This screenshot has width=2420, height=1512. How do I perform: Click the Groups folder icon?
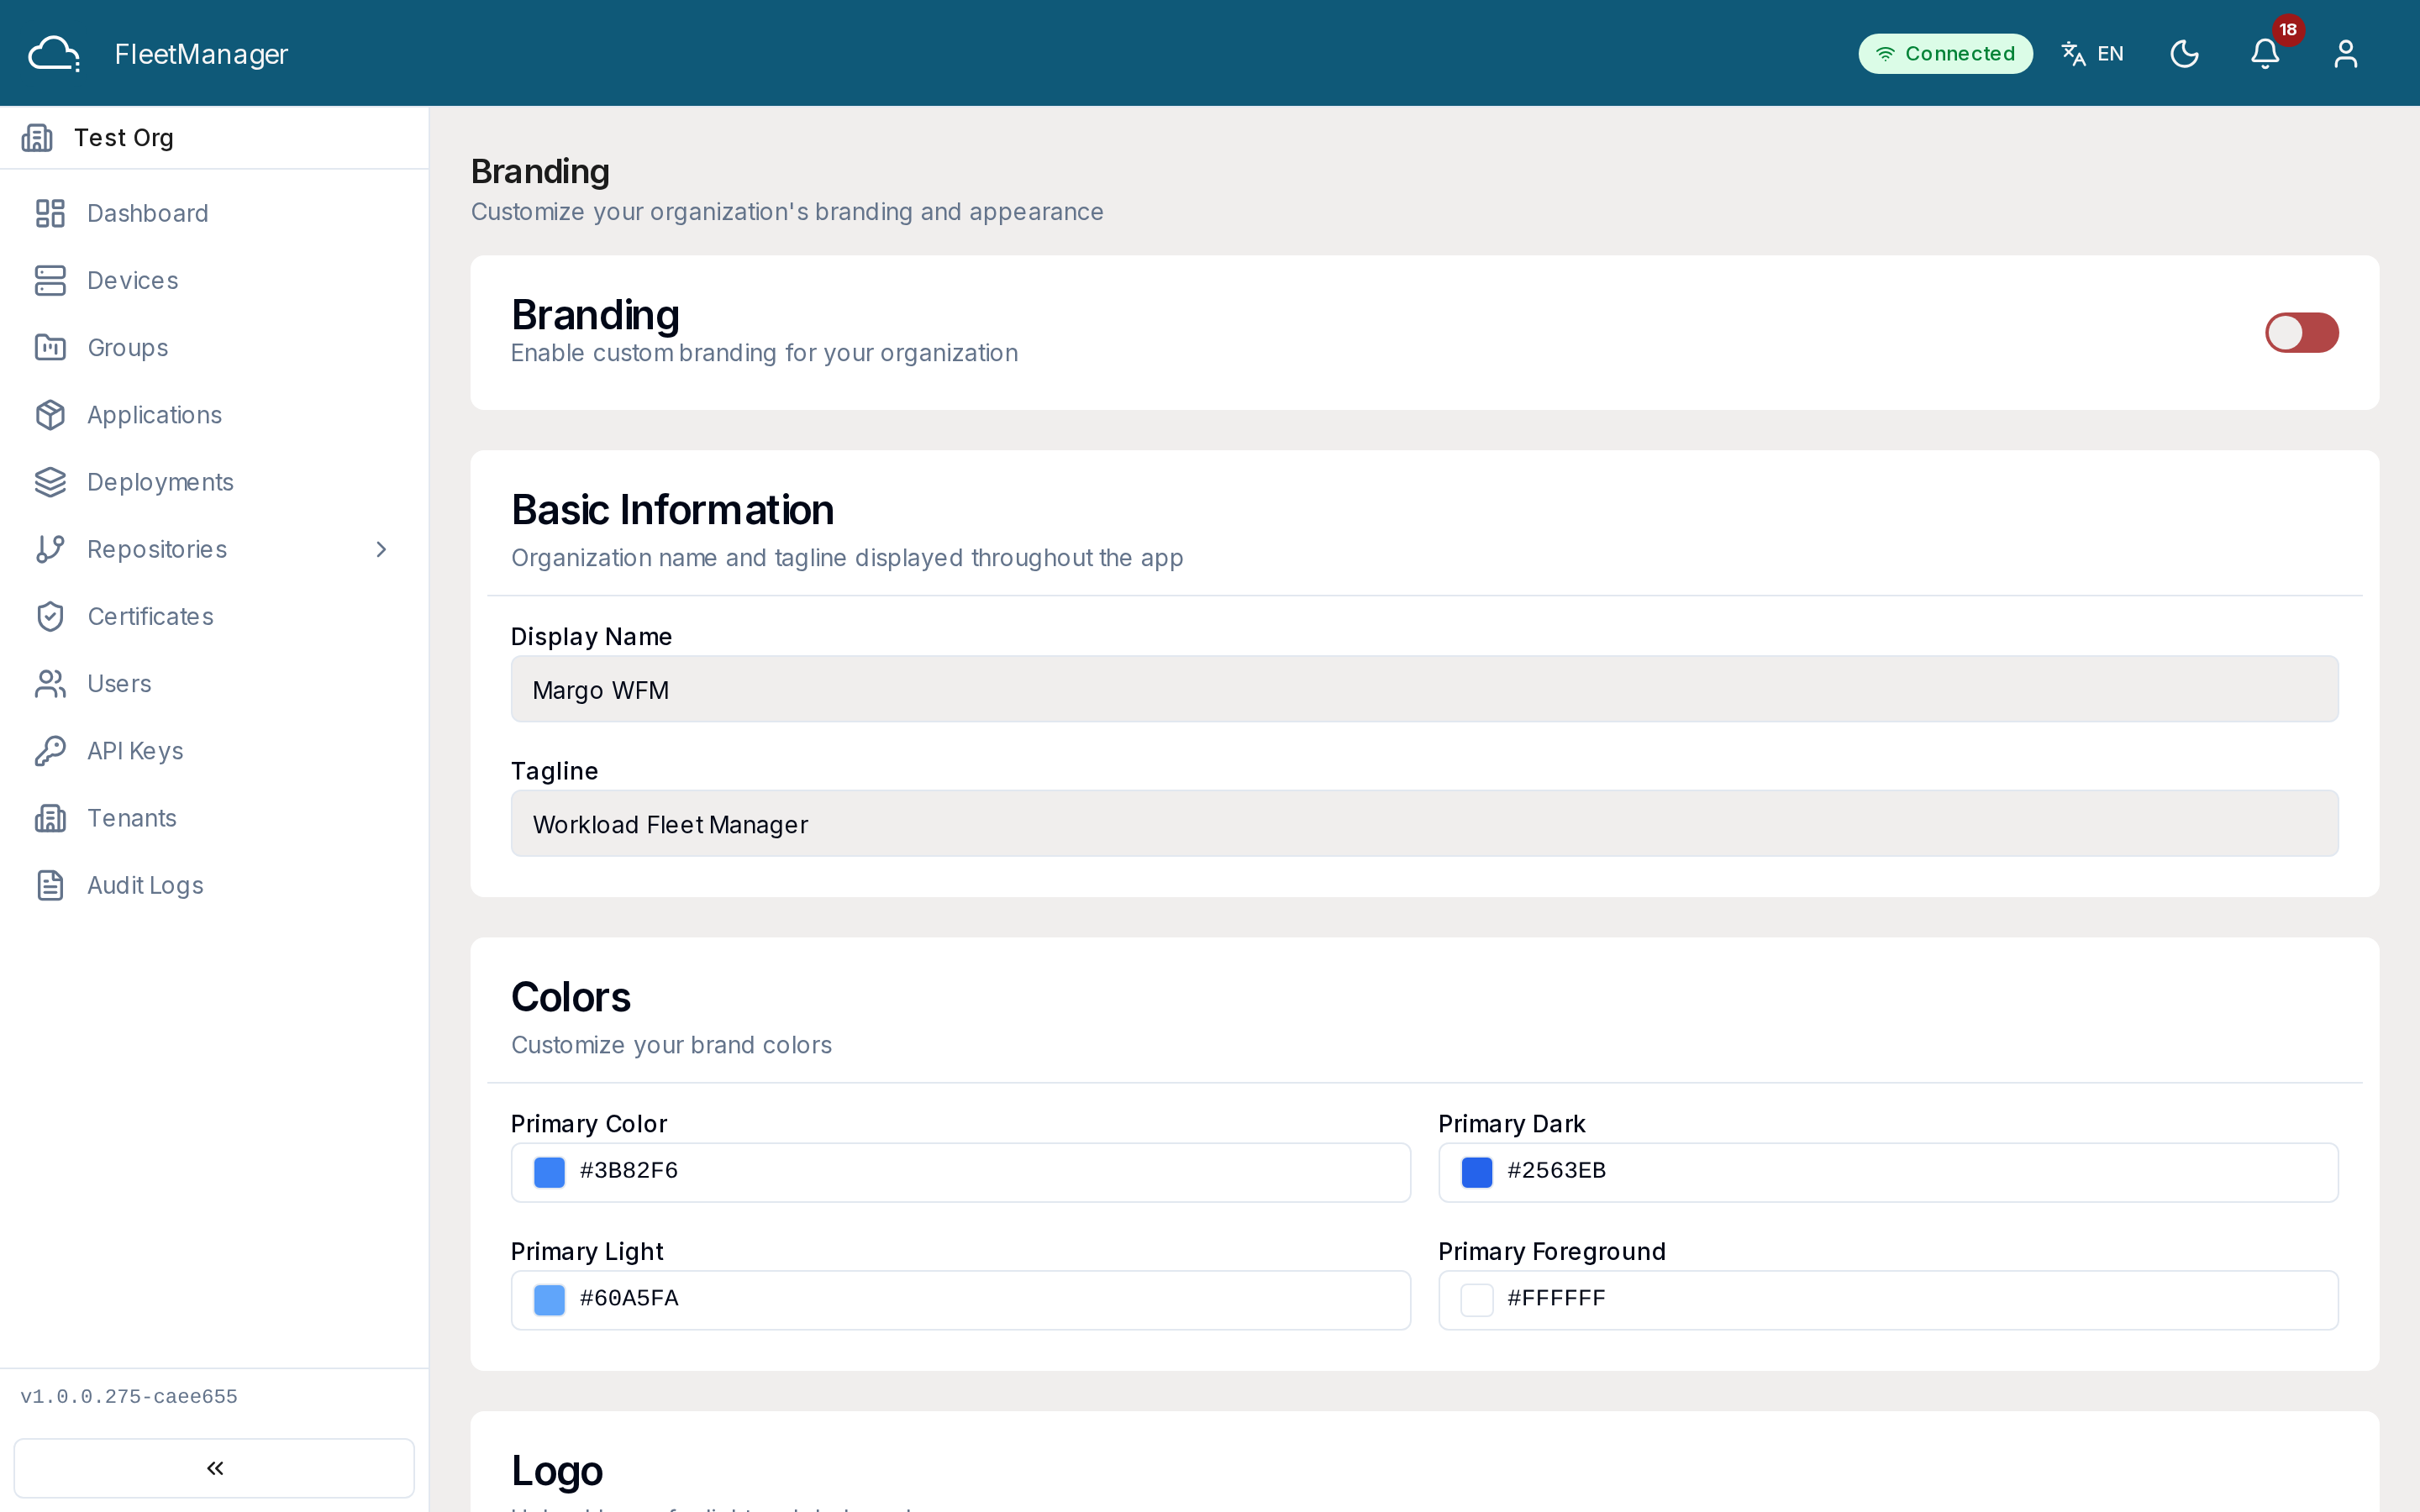coord(50,347)
